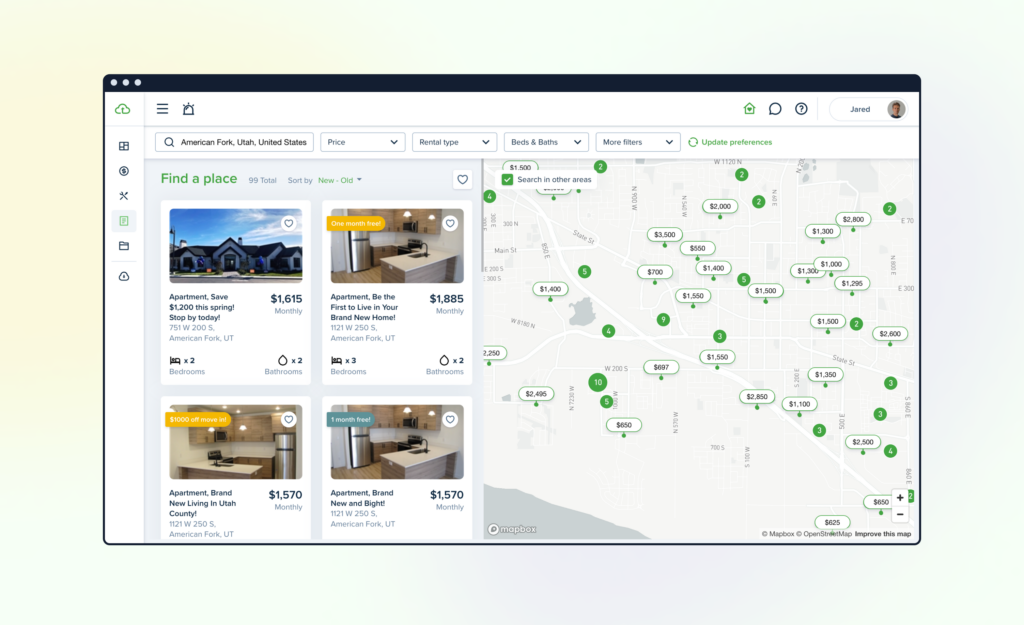This screenshot has width=1024, height=625.
Task: Open the hamburger menu
Action: pos(163,109)
